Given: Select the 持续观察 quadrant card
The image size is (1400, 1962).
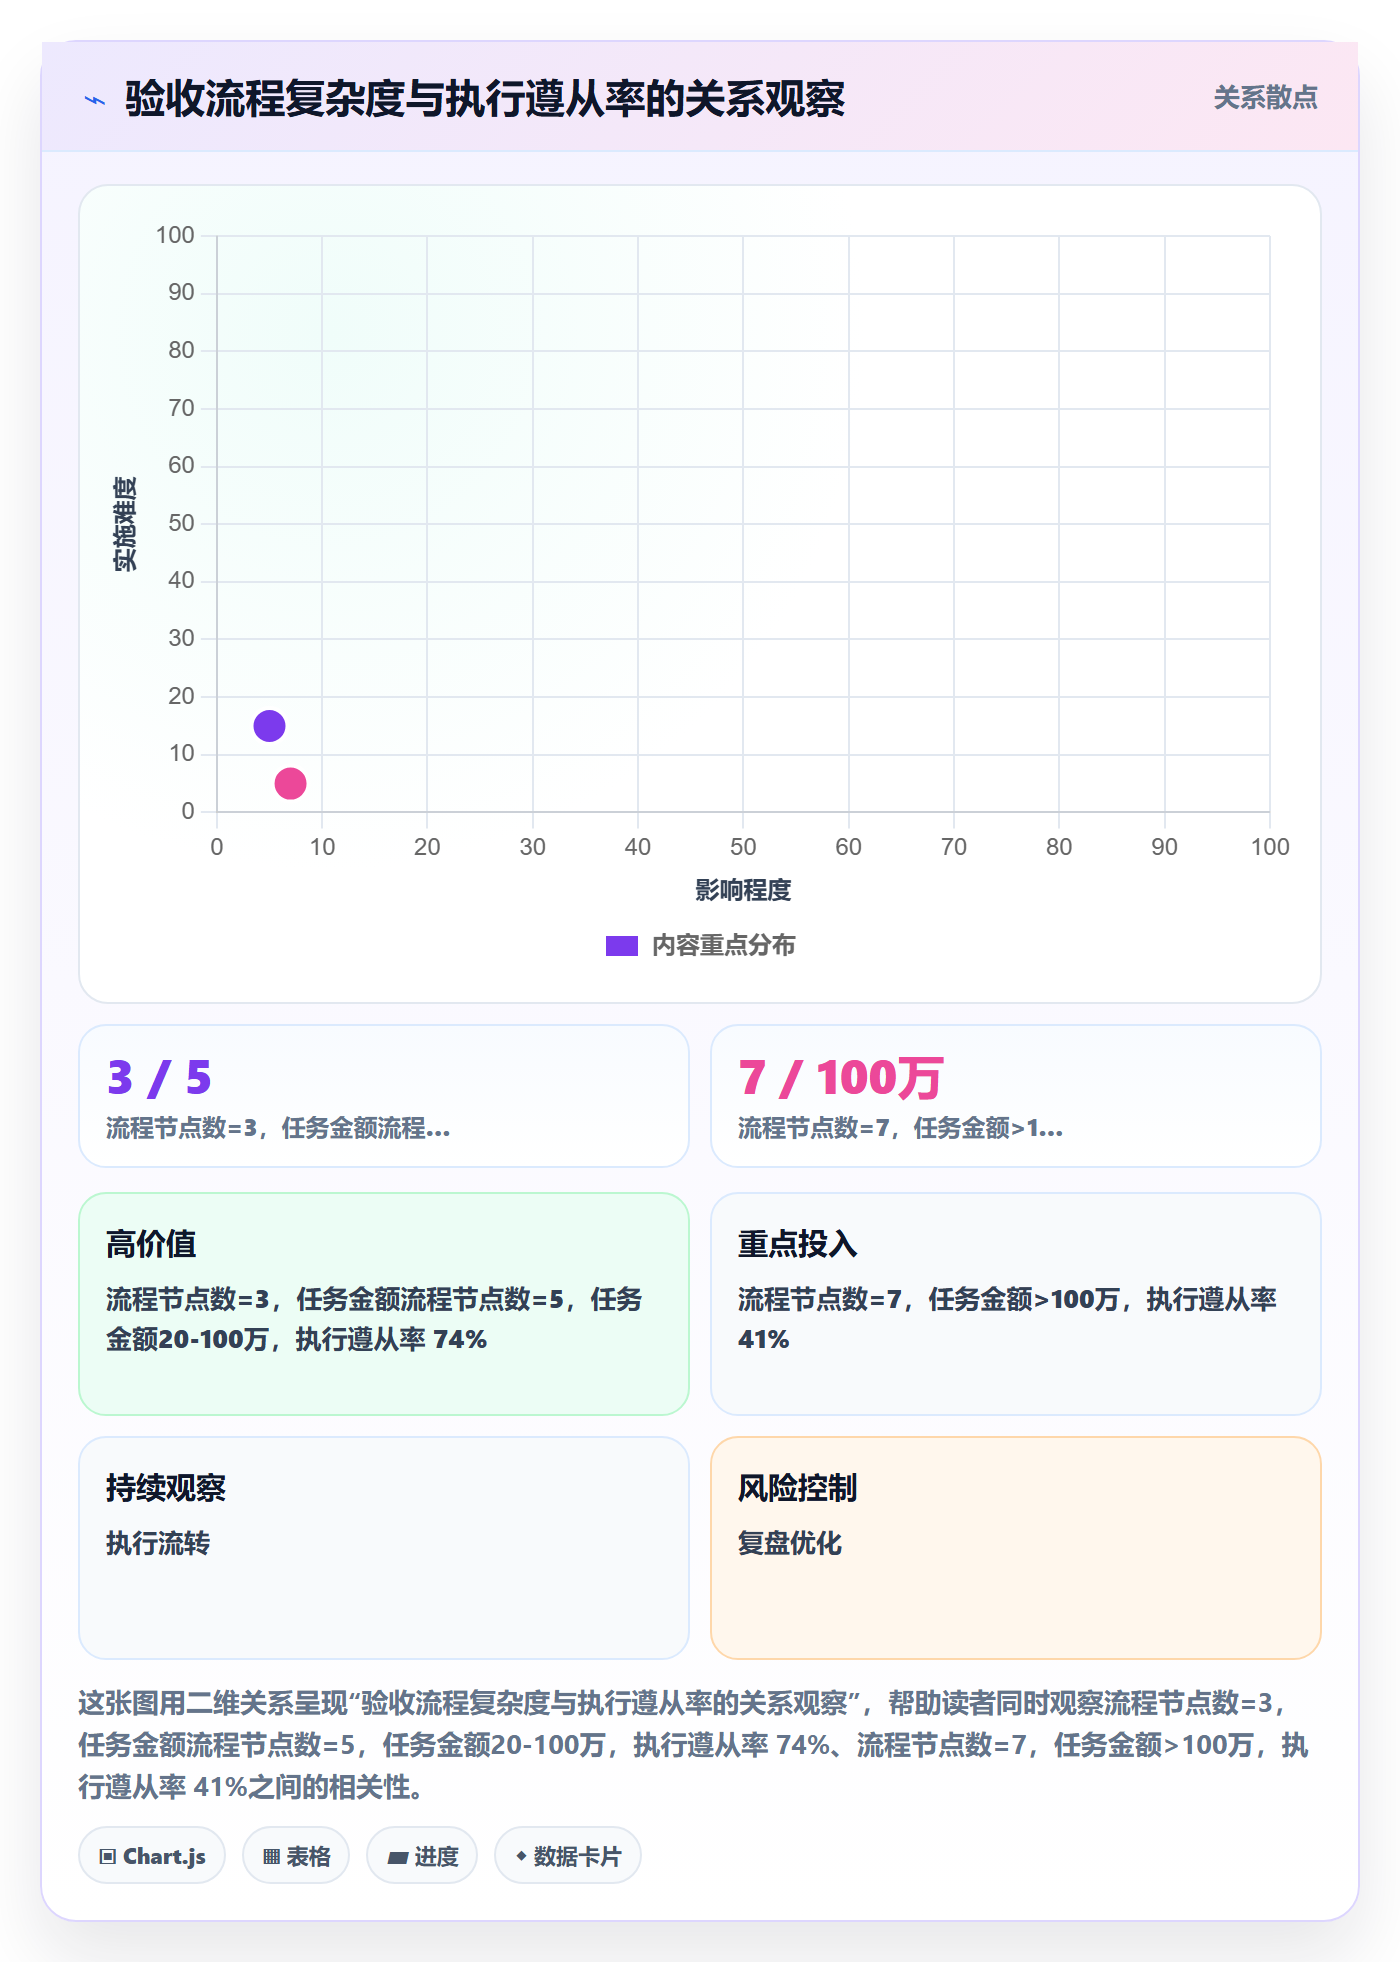Looking at the screenshot, I should (384, 1548).
